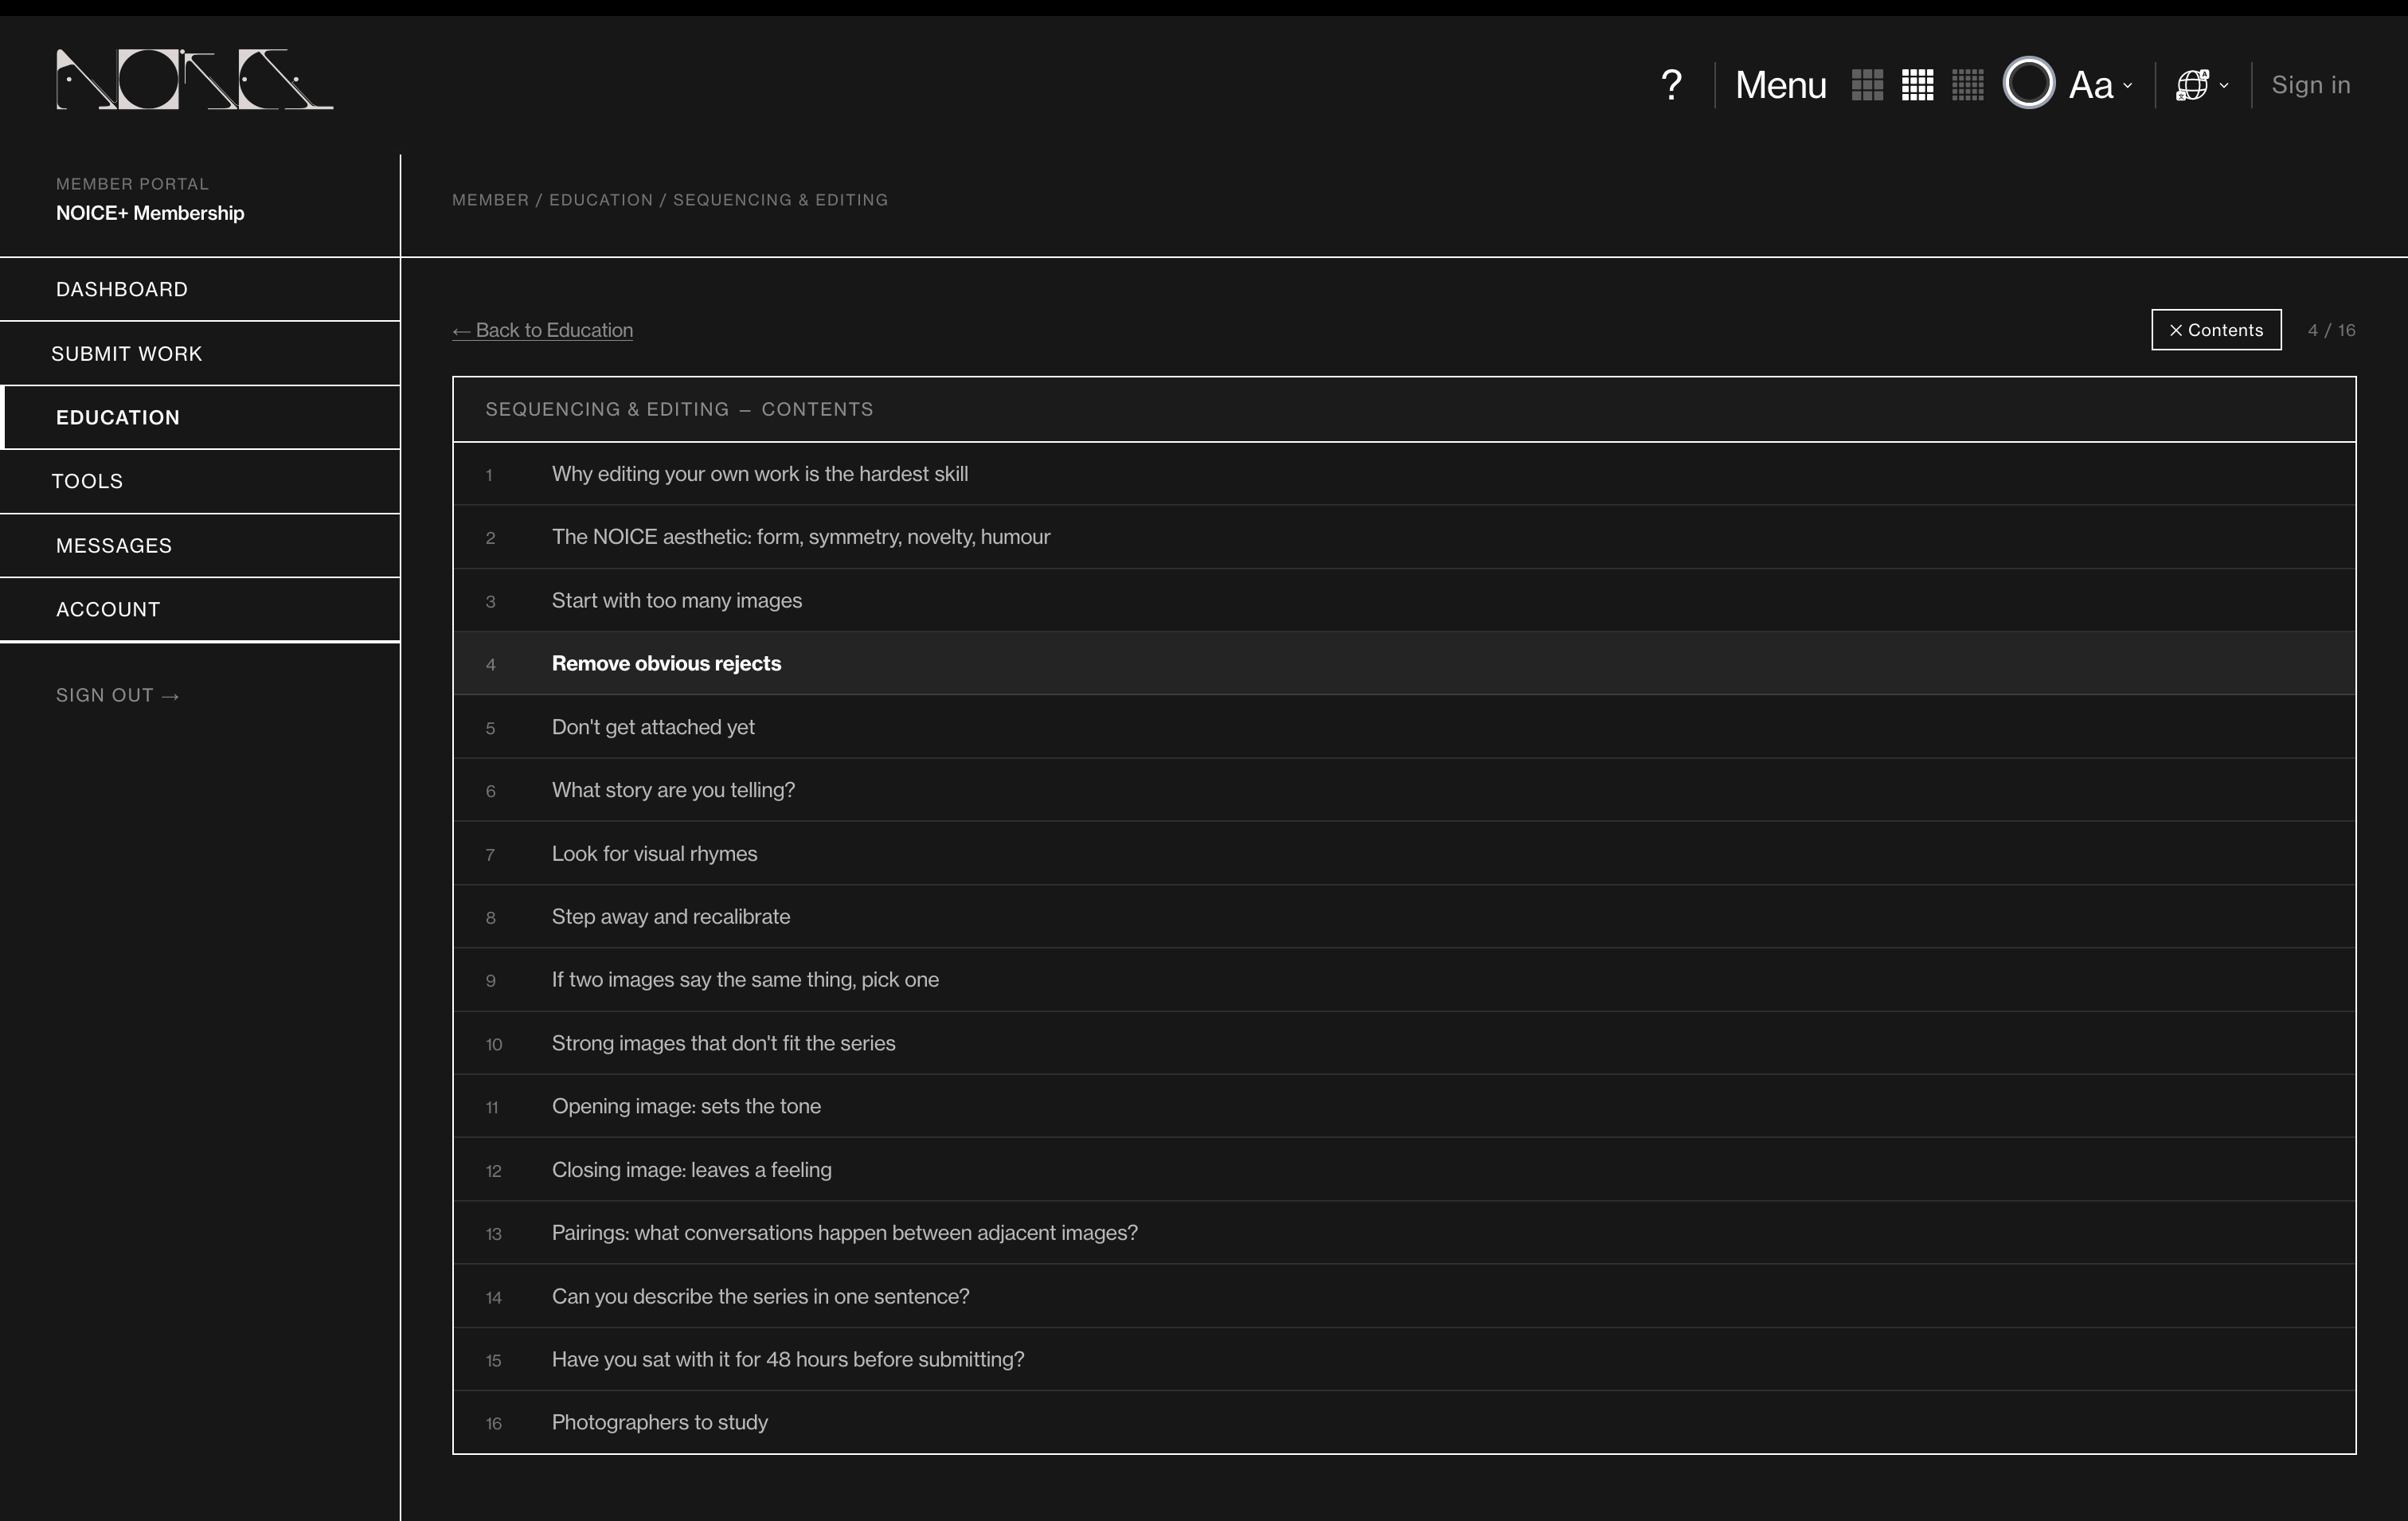Viewport: 2408px width, 1521px height.
Task: Open Tools in the sidebar
Action: 200,481
